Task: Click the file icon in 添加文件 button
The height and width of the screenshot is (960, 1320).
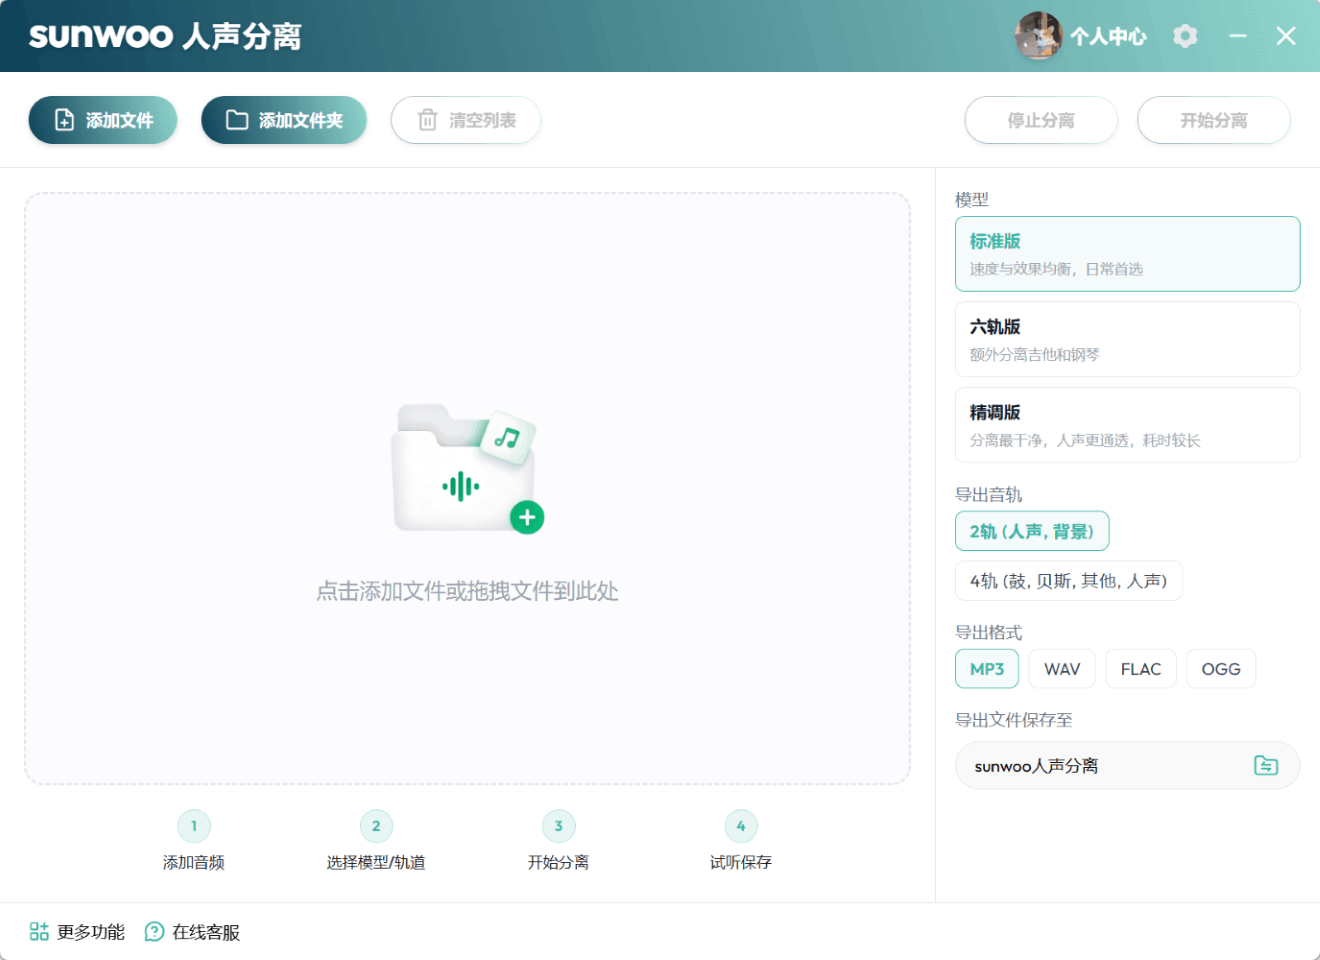Action: pos(65,120)
